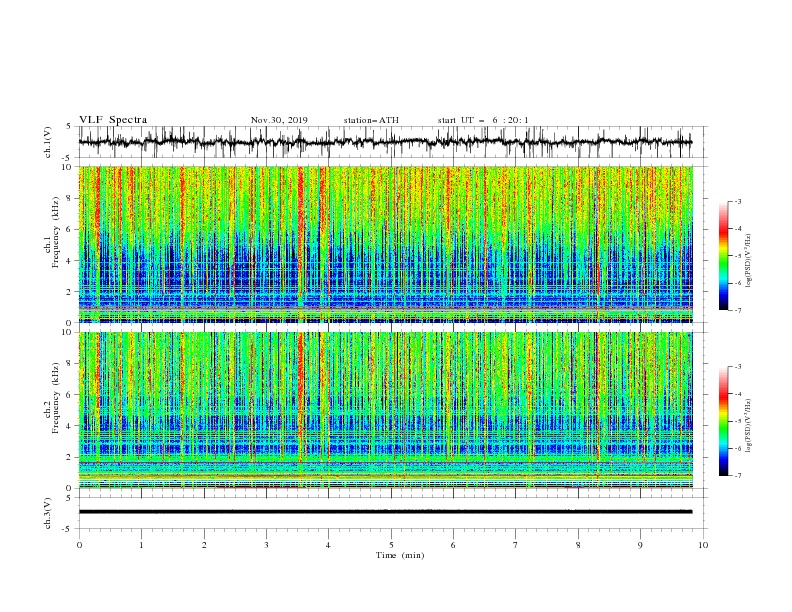
Task: Click the "2" tick on the time axis
Action: point(204,545)
